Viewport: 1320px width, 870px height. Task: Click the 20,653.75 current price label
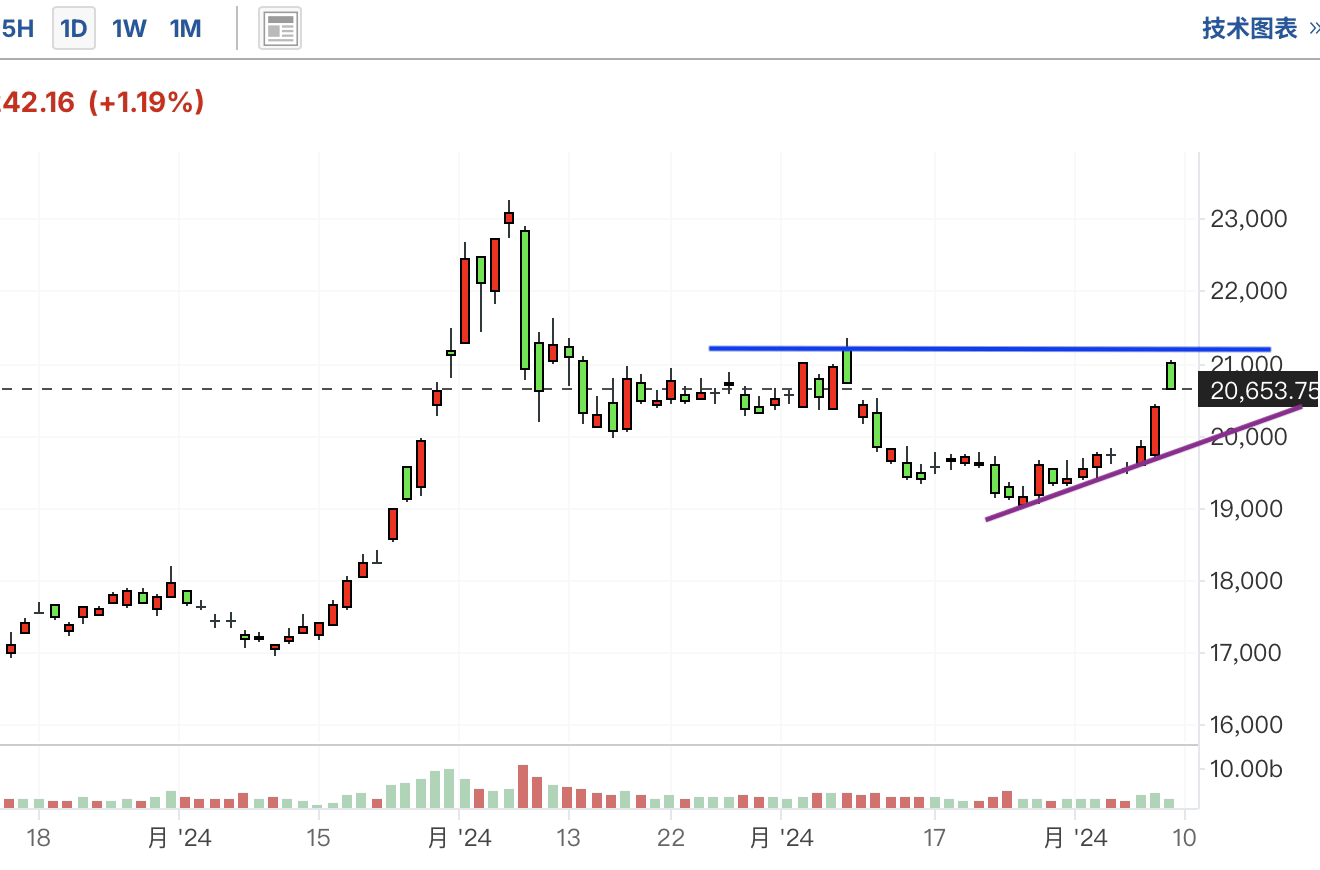point(1259,390)
